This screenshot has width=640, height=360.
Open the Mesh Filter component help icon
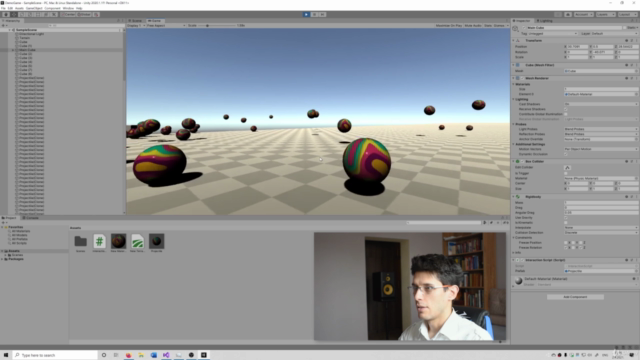(x=627, y=65)
